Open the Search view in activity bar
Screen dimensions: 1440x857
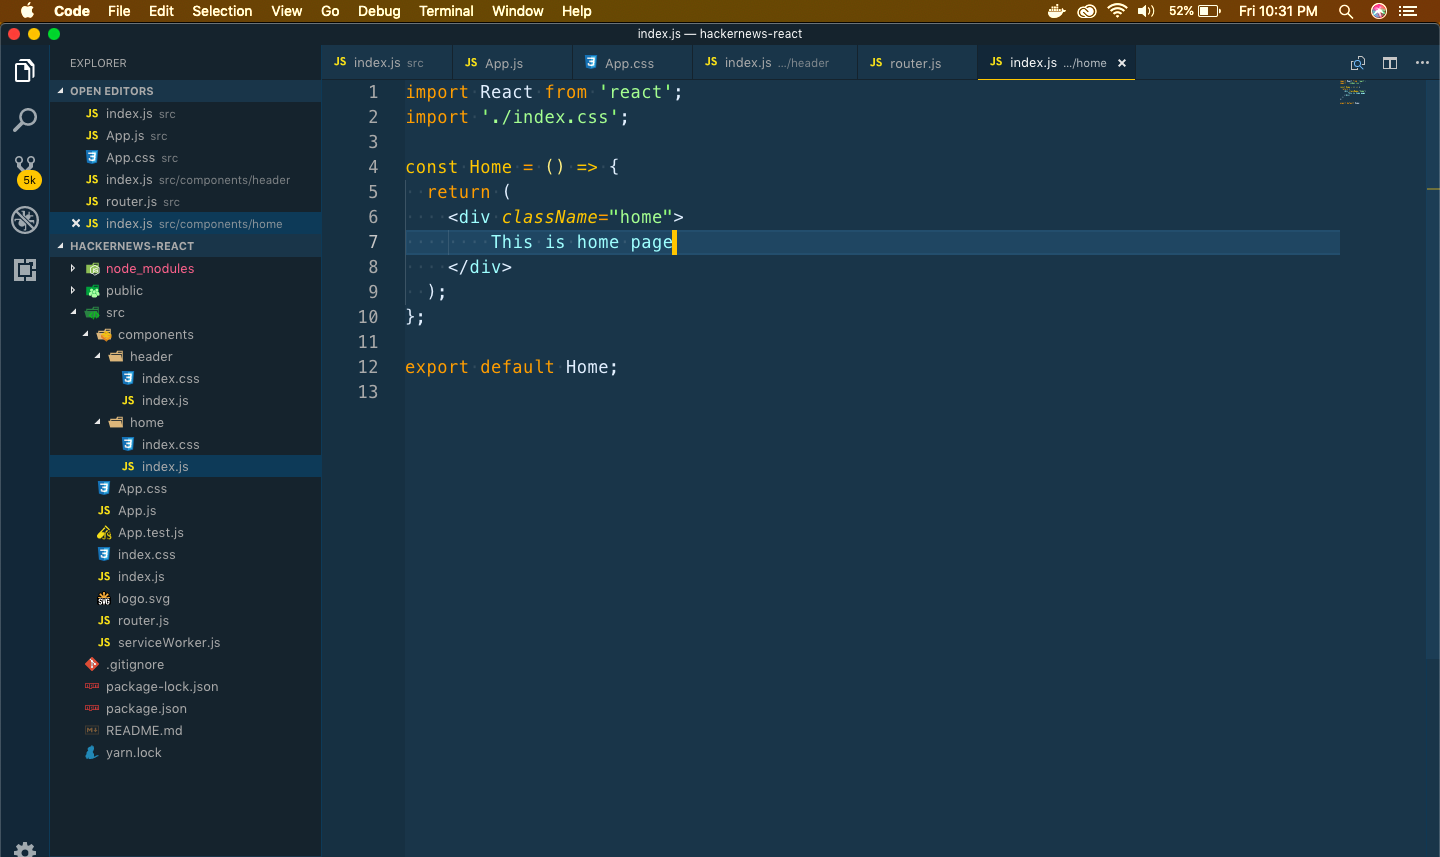click(x=25, y=120)
